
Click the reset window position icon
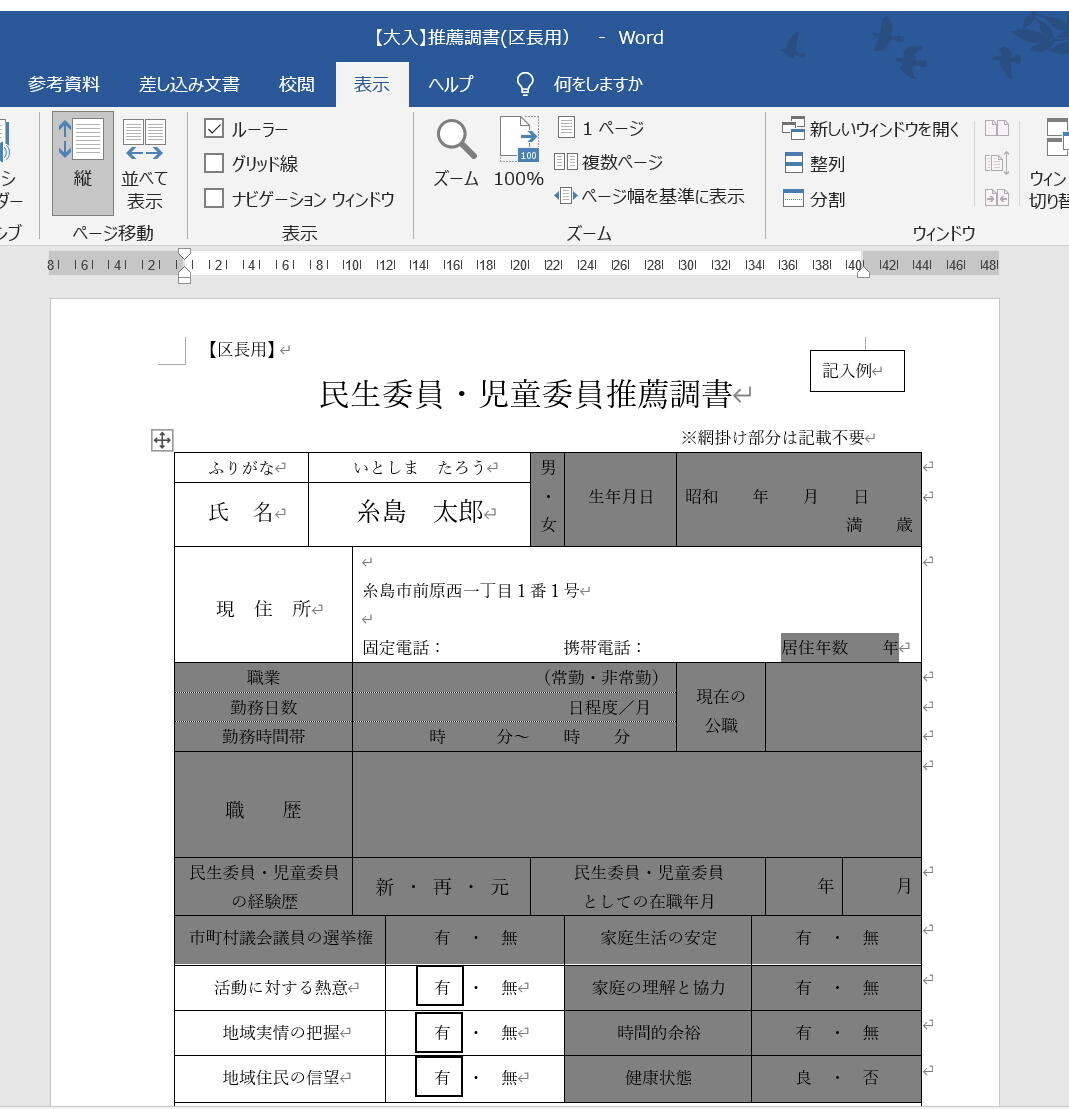tap(997, 197)
